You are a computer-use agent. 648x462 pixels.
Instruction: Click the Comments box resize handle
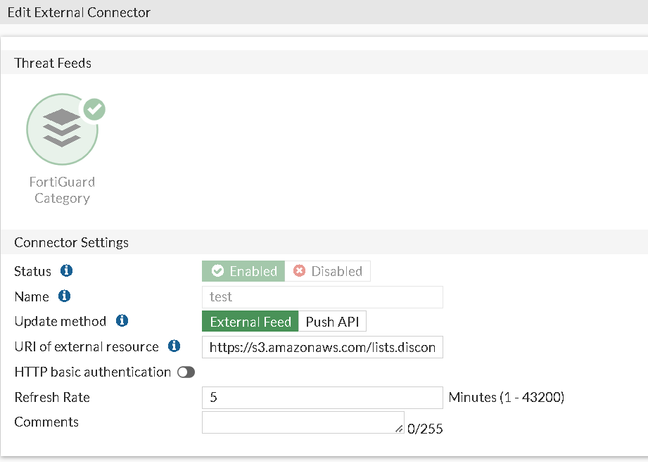[399, 429]
